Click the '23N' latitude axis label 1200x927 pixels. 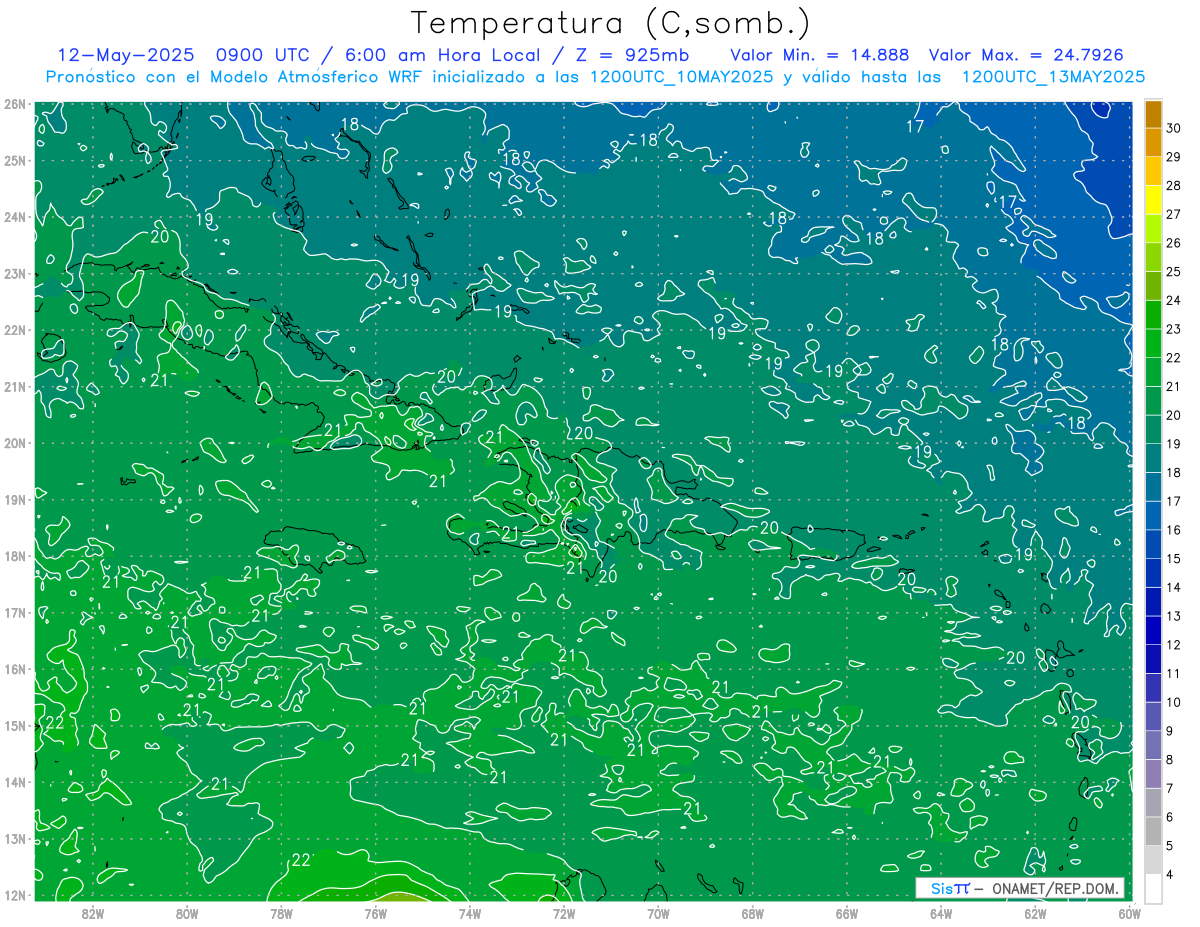click(14, 273)
